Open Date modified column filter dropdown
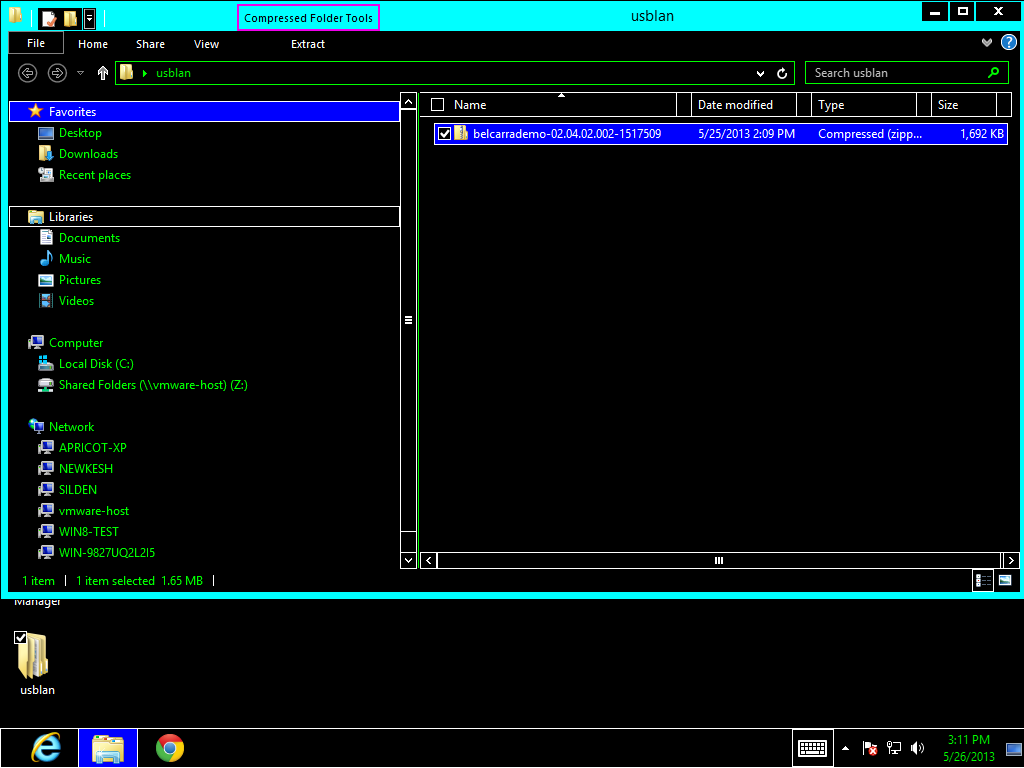The height and width of the screenshot is (768, 1024). [804, 104]
